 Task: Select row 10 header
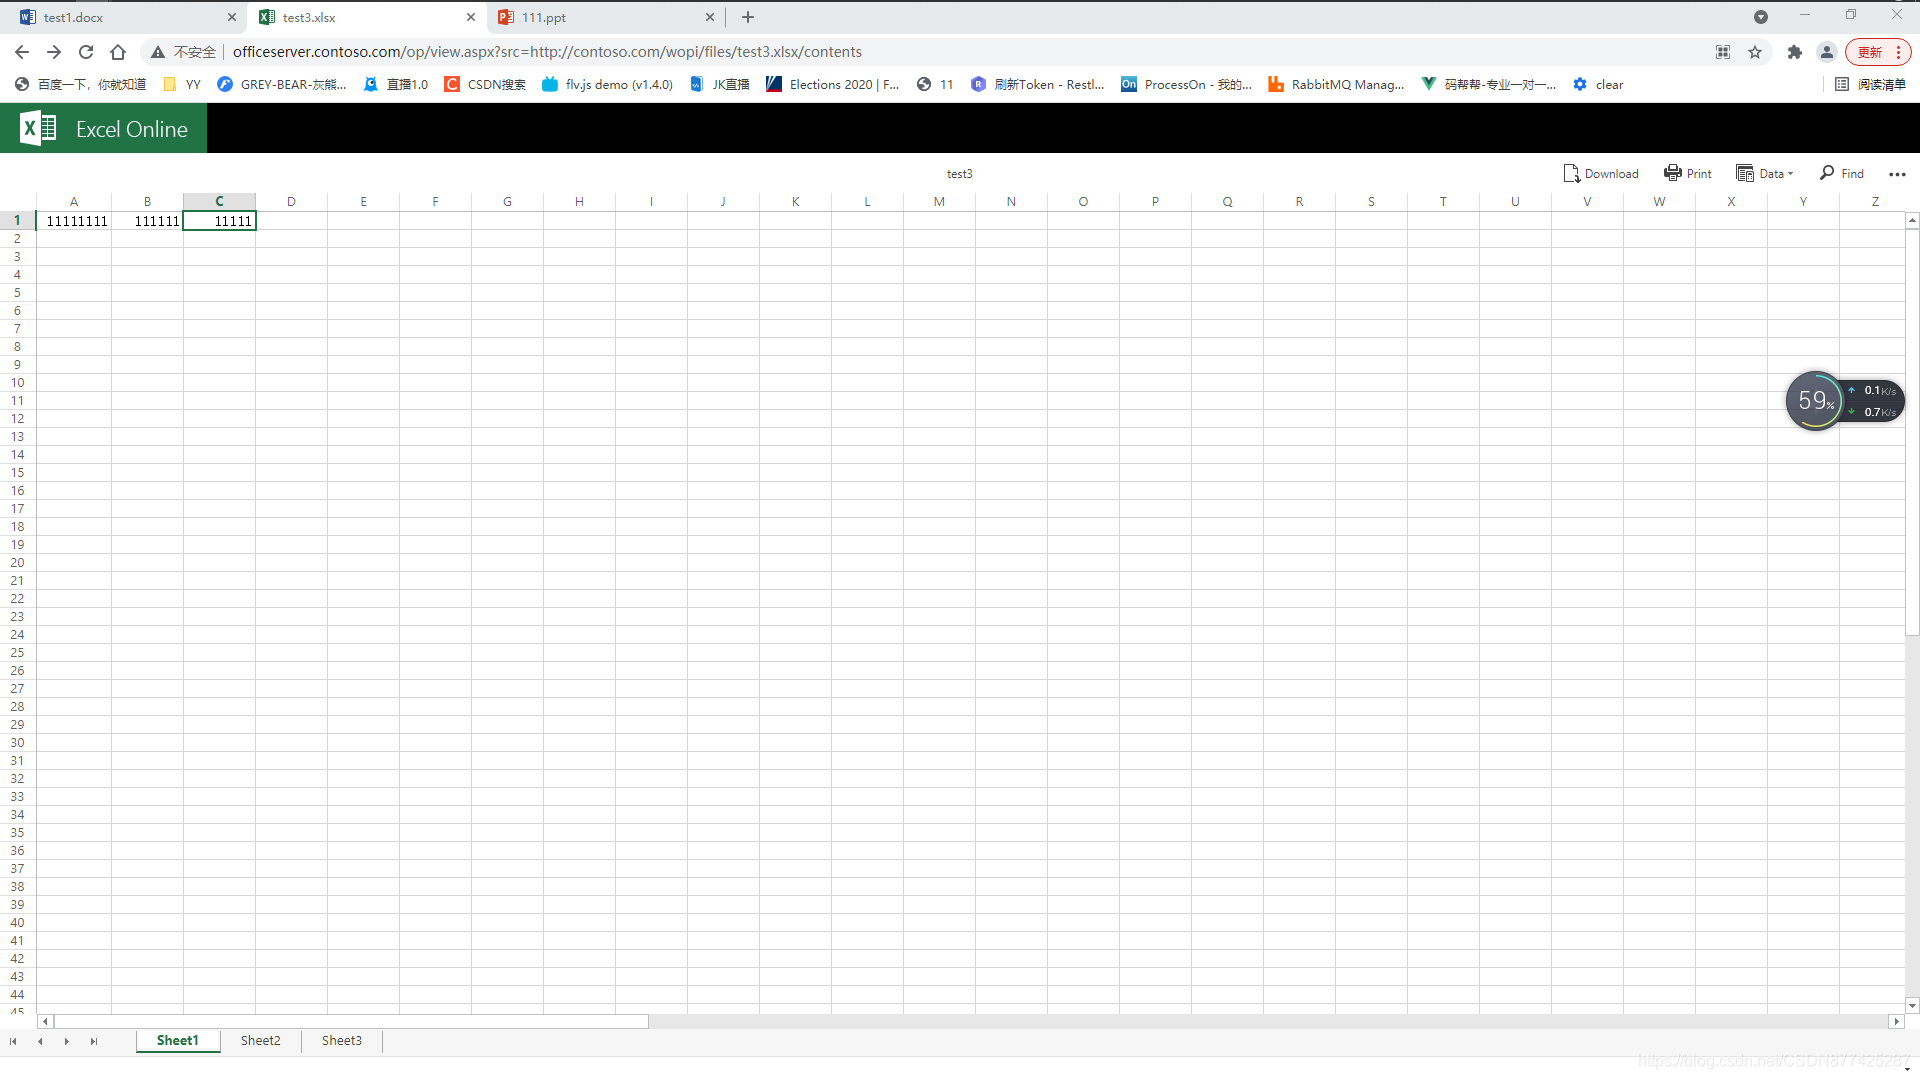click(x=17, y=383)
